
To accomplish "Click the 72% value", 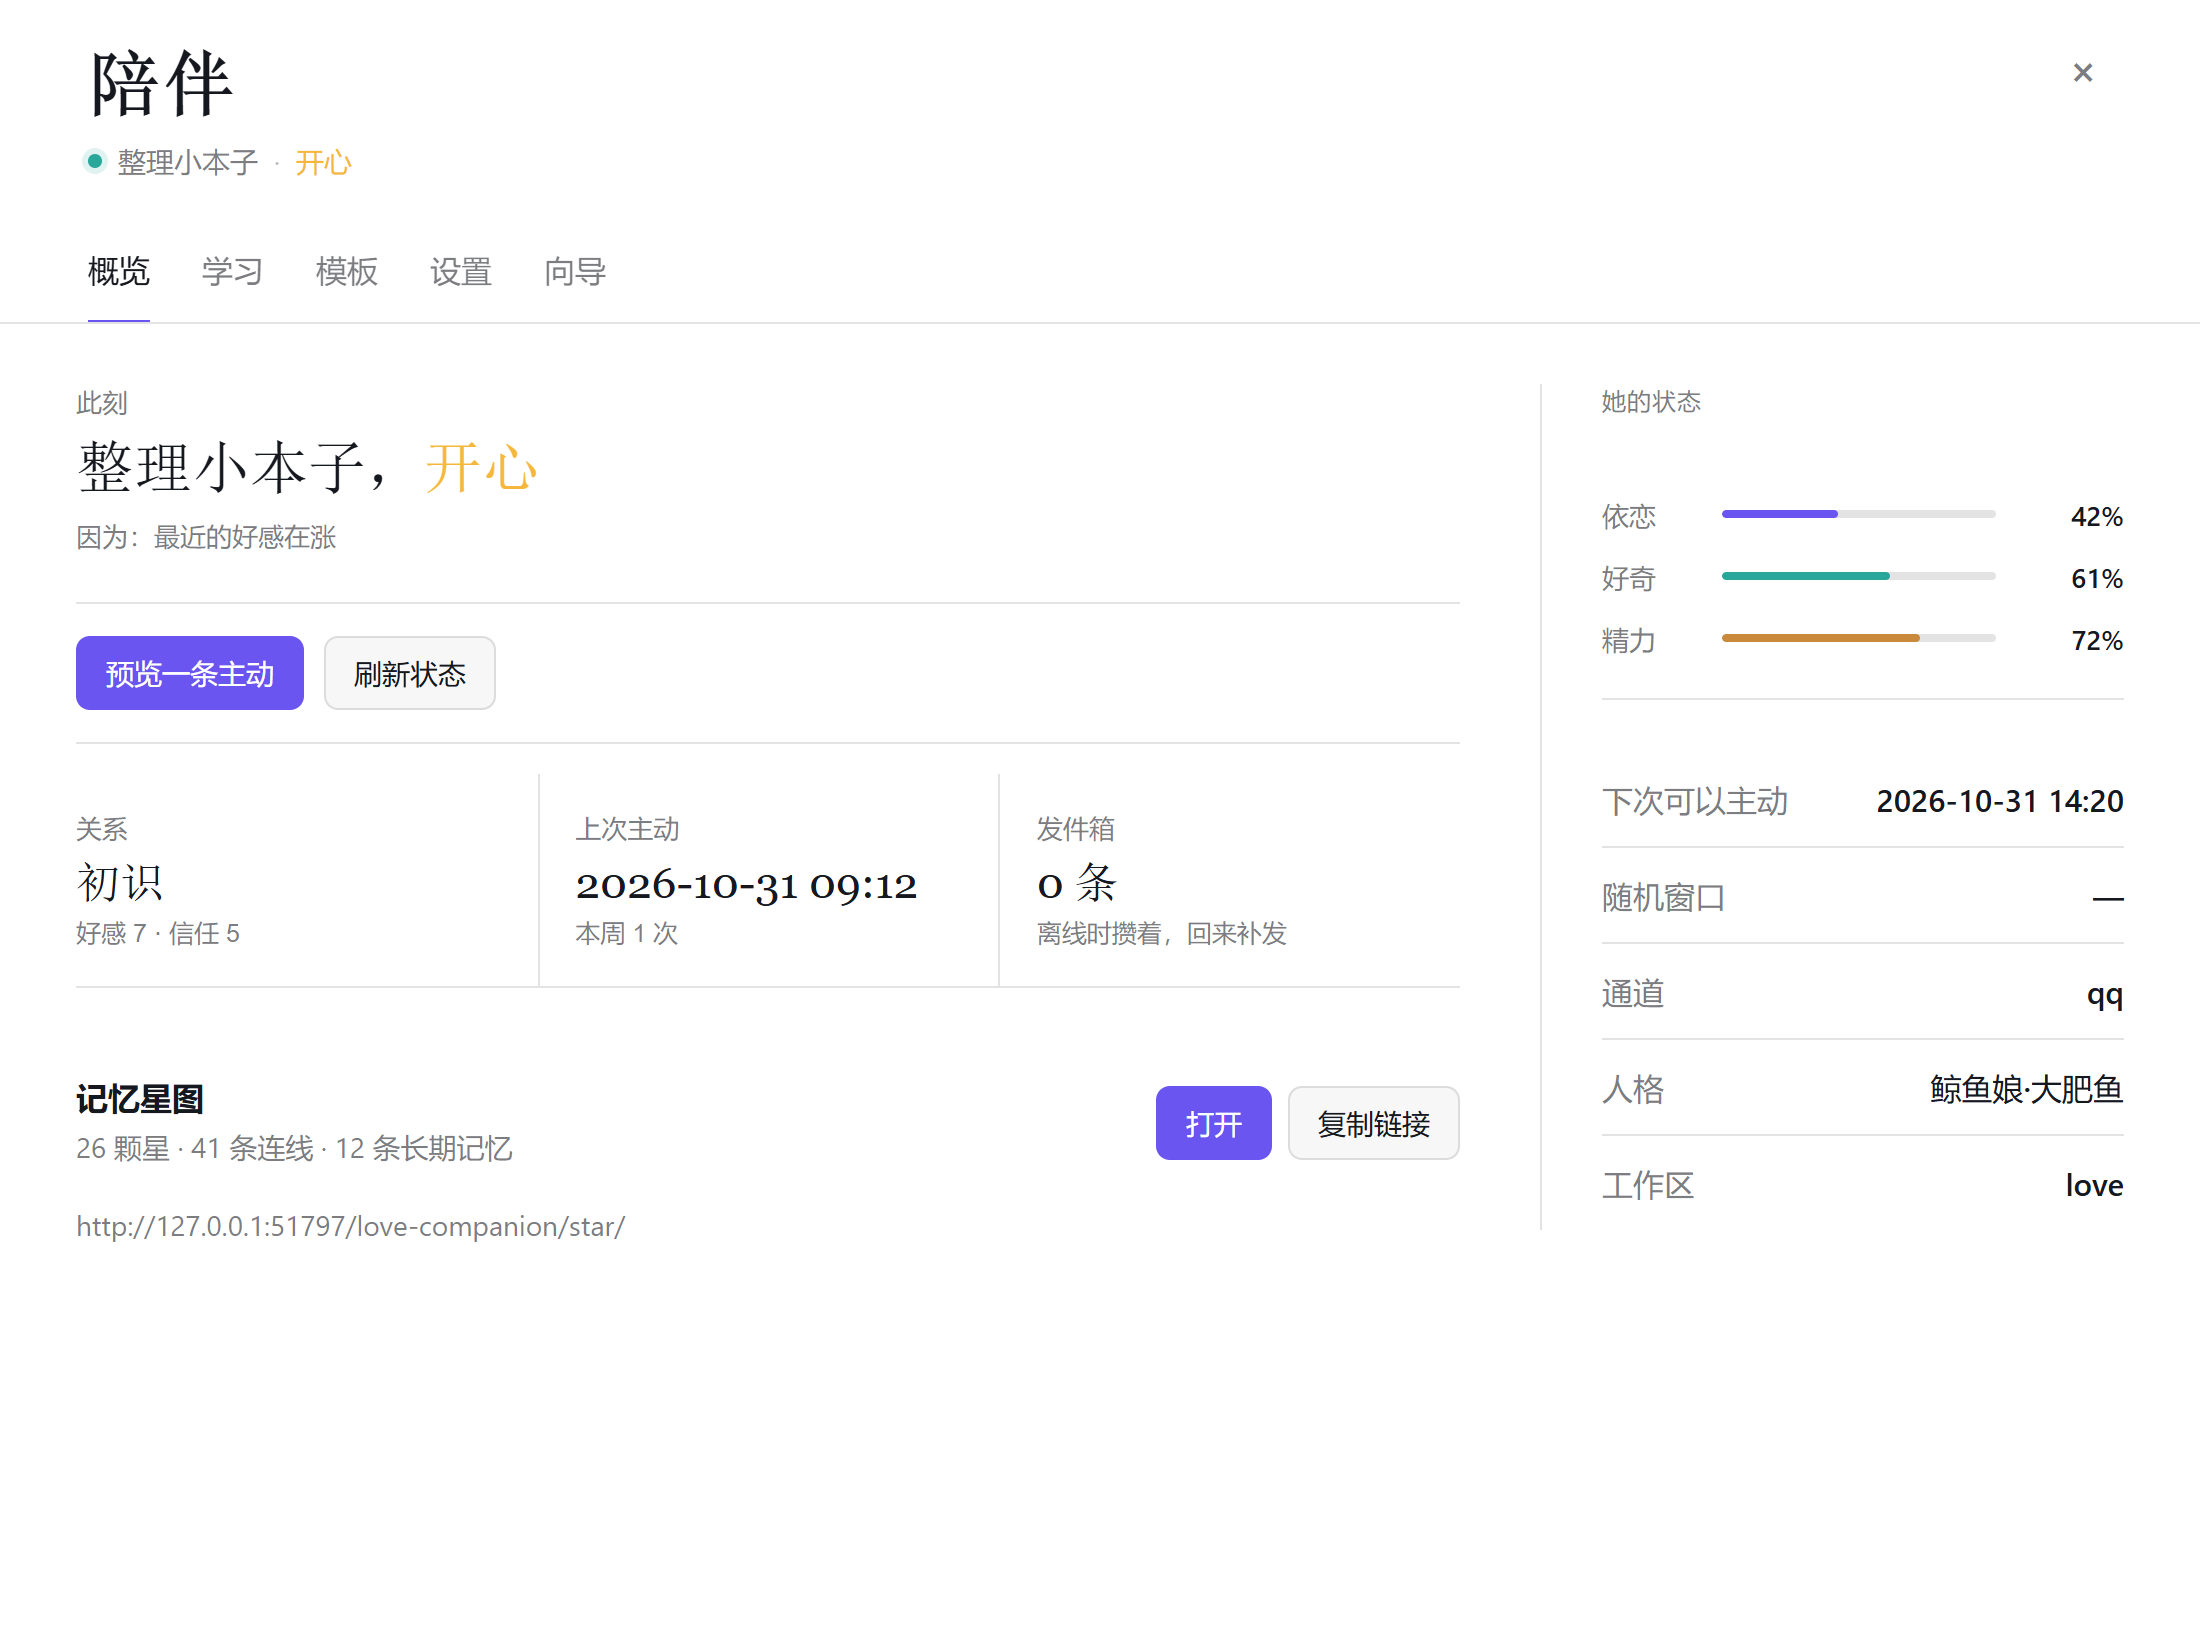I will pos(2097,641).
